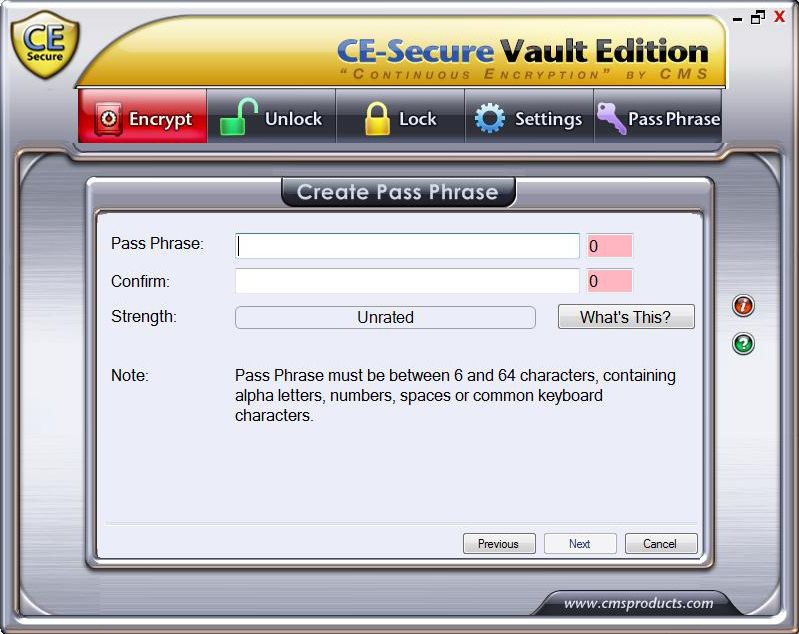Go back with the Previous button
Viewport: 799px width, 634px height.
click(499, 543)
